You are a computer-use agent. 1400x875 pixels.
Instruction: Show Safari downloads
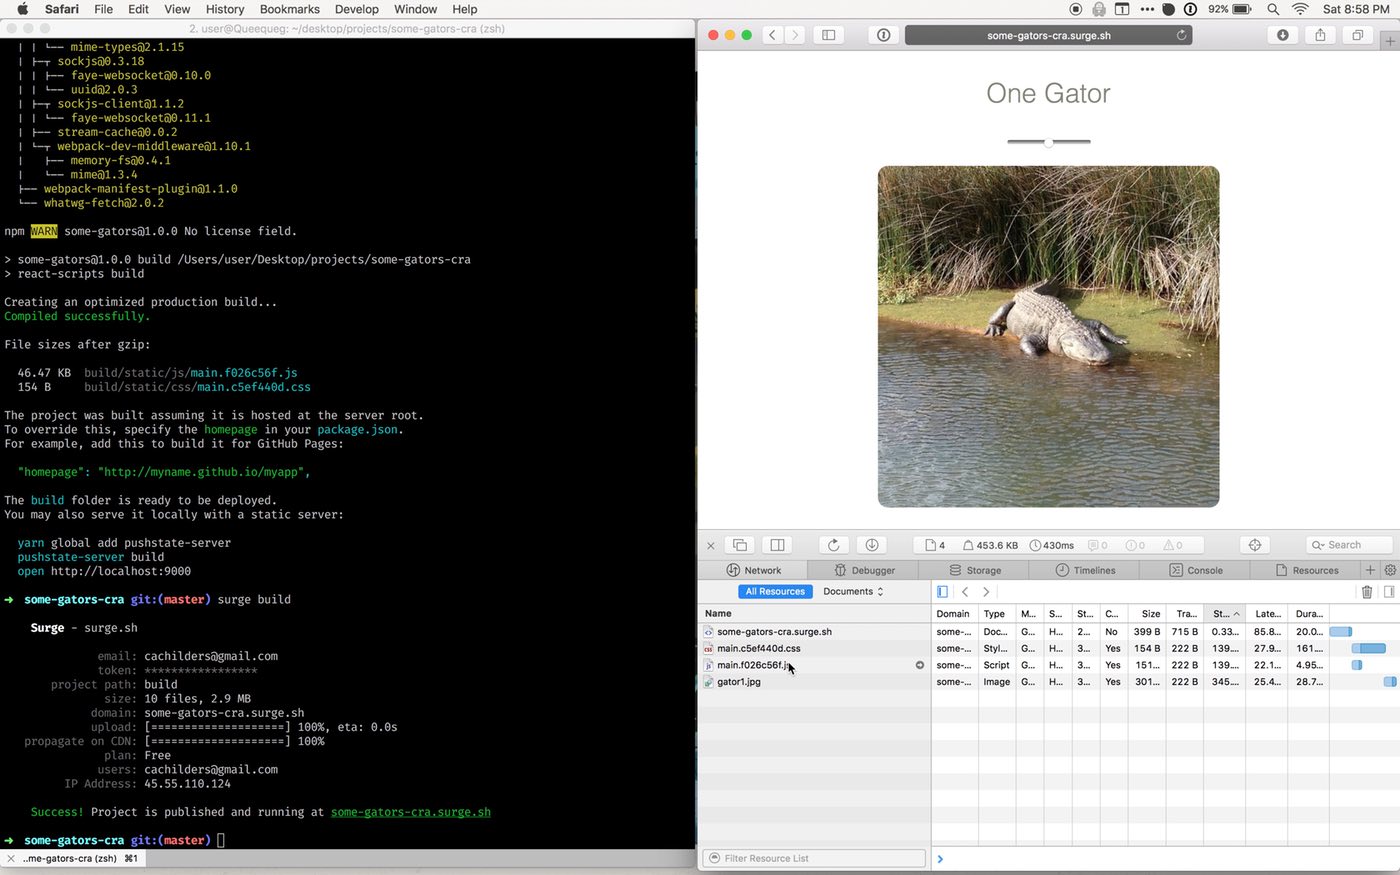[1283, 35]
